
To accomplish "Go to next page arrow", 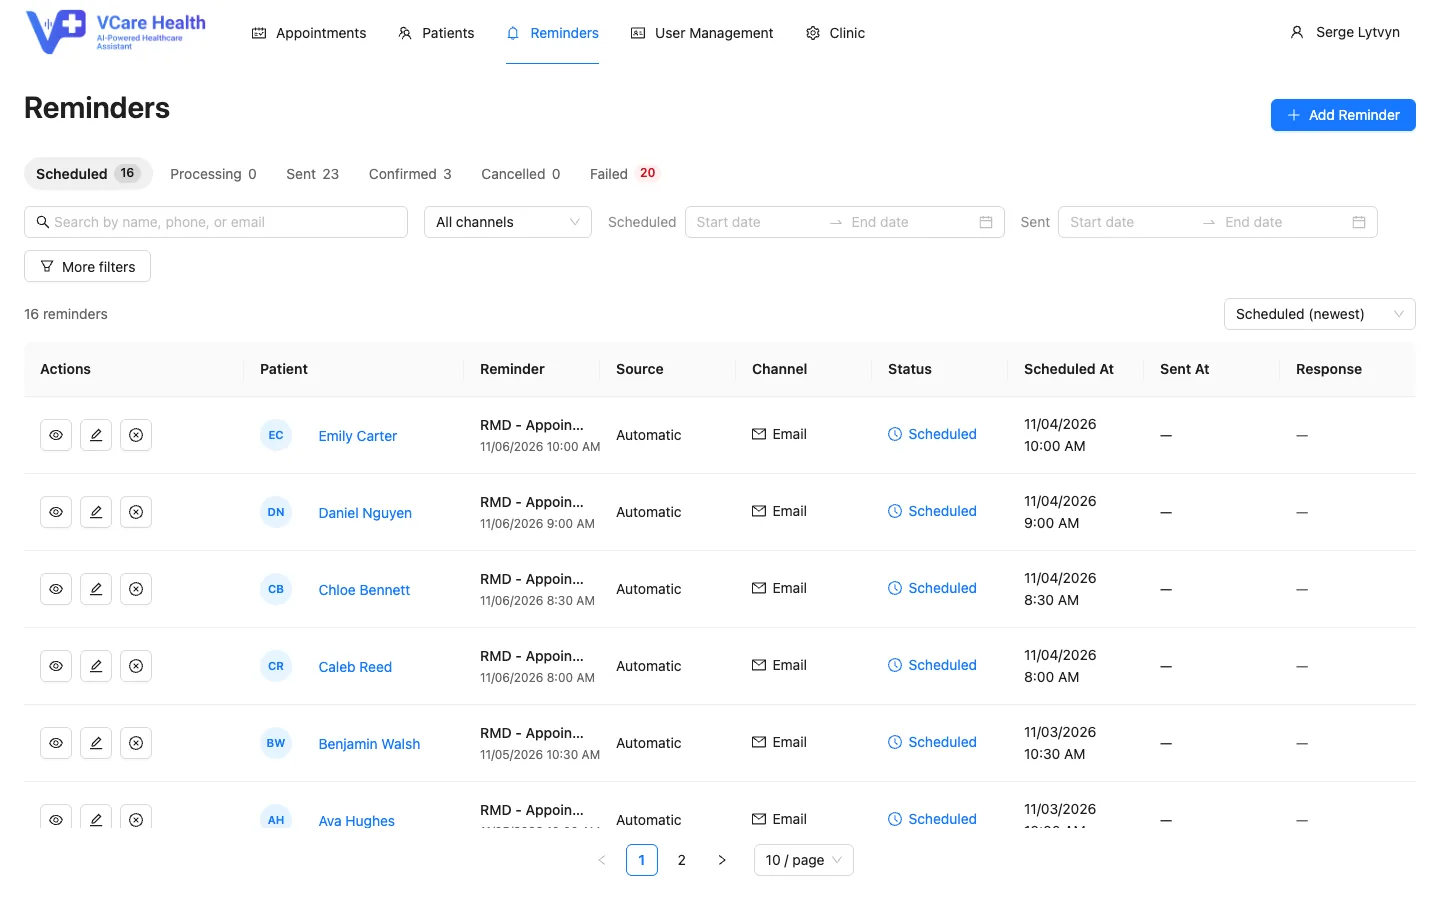I will pos(722,860).
